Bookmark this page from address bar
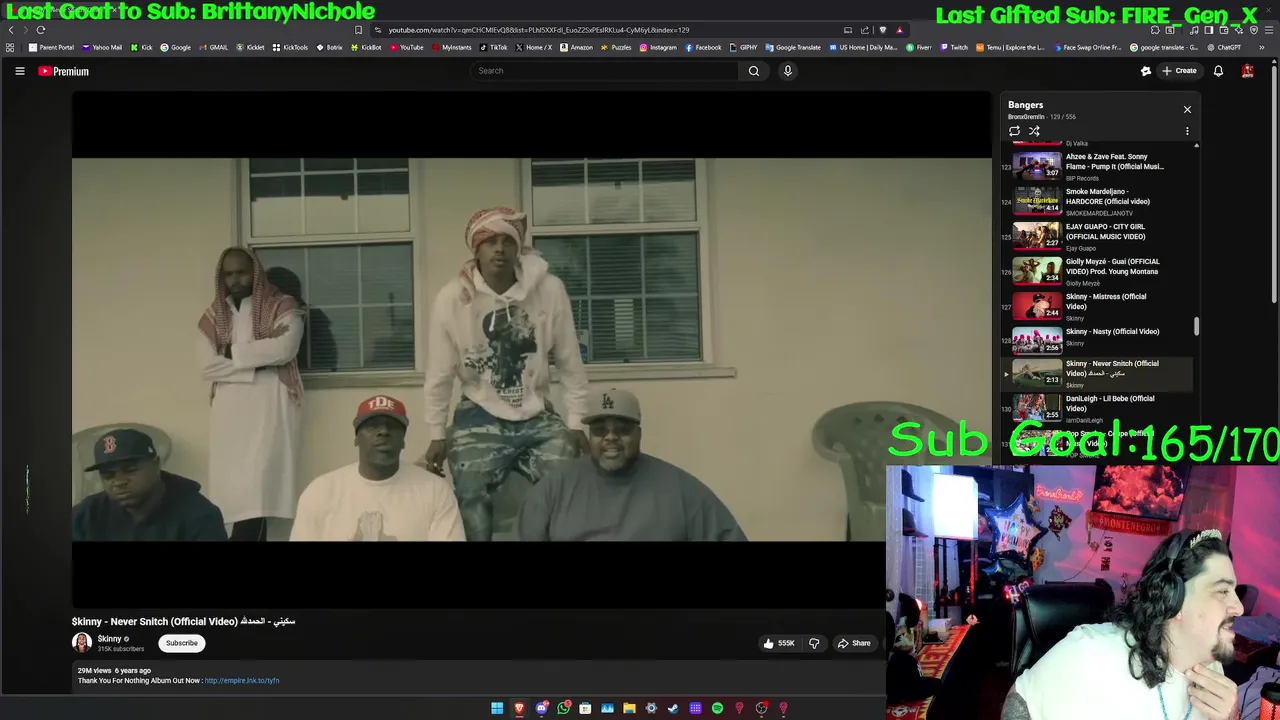The width and height of the screenshot is (1280, 720). 358,30
